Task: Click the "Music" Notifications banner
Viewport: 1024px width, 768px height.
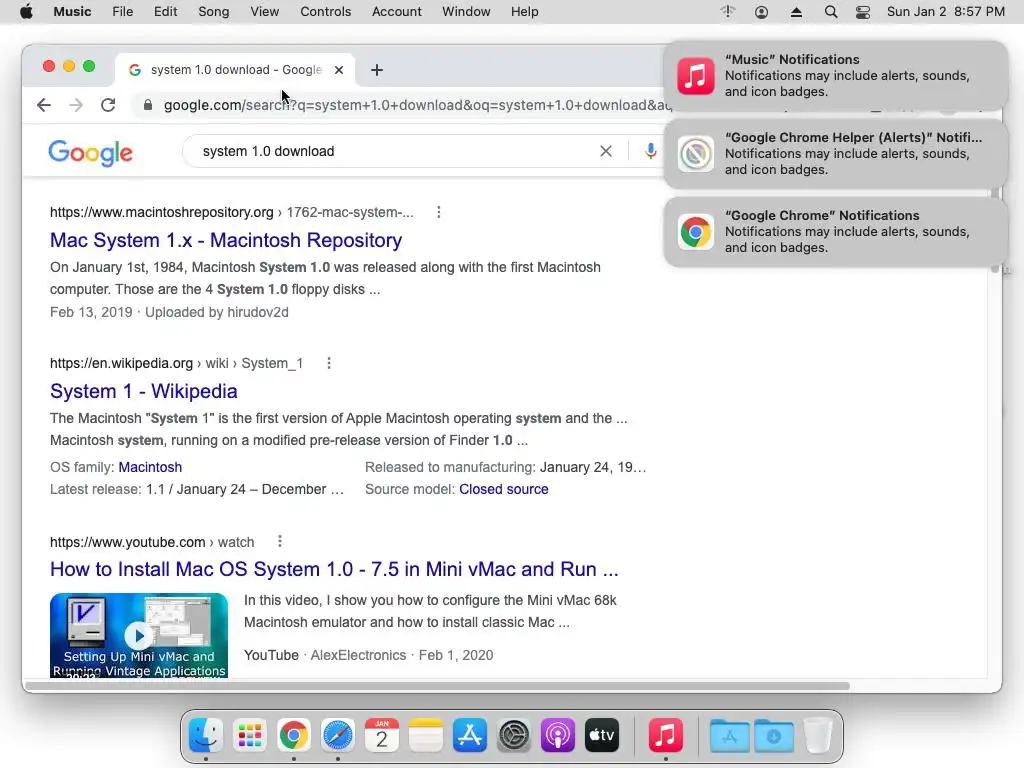Action: coord(836,76)
